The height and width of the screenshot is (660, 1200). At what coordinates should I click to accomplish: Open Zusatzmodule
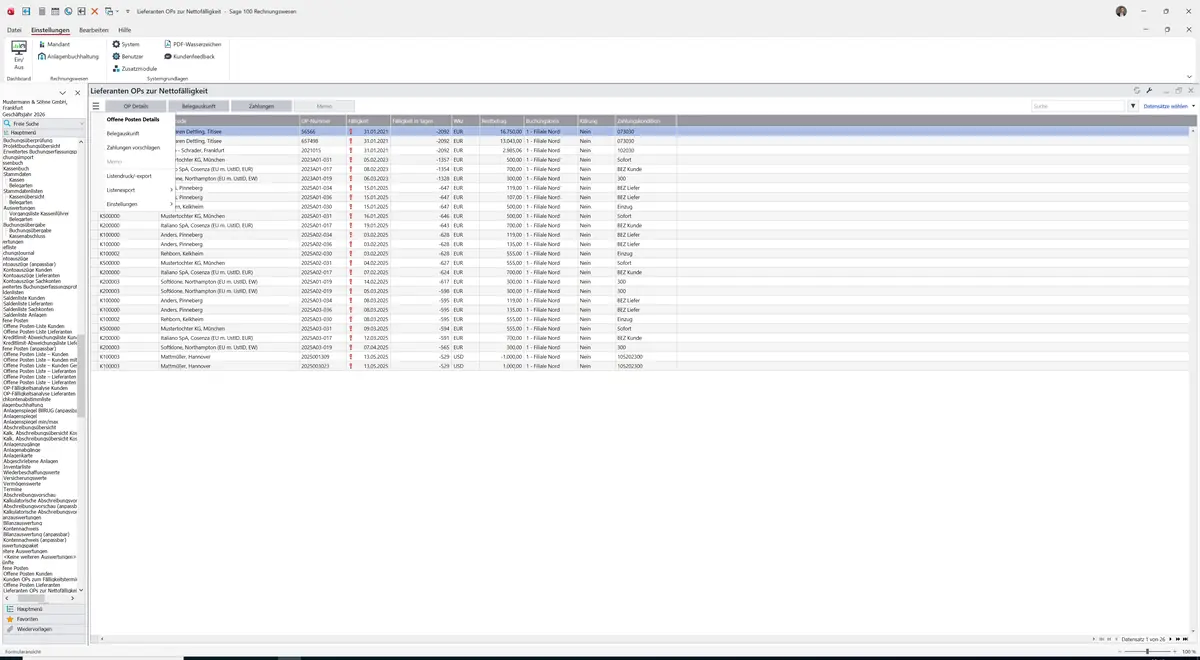coord(135,69)
